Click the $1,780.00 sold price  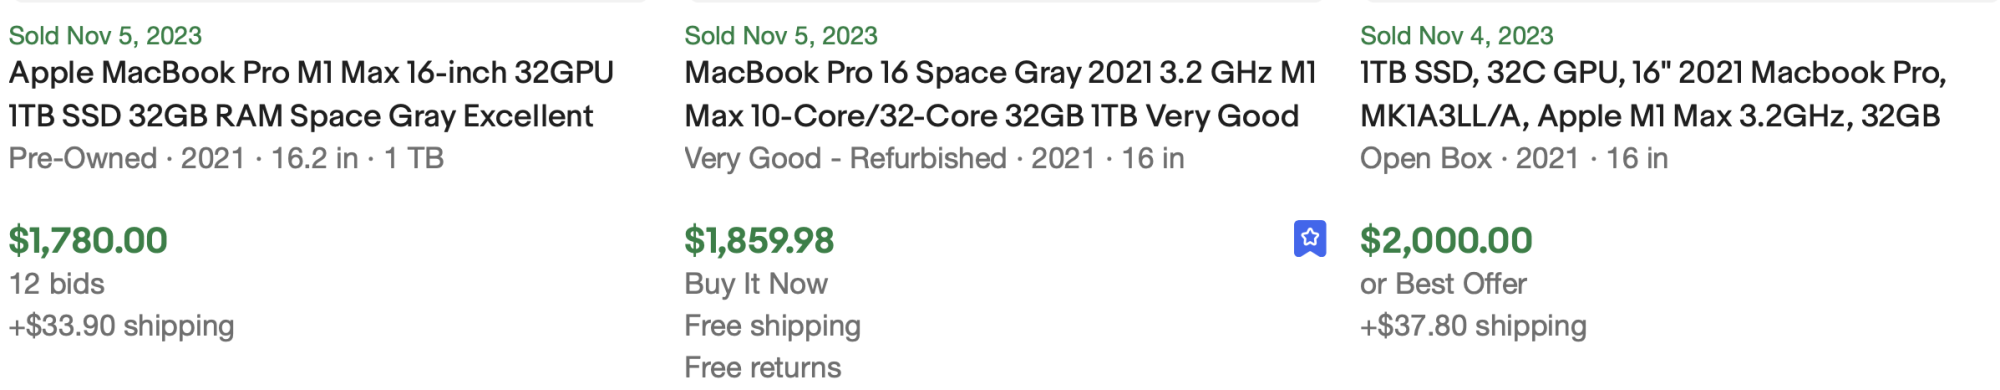point(88,241)
